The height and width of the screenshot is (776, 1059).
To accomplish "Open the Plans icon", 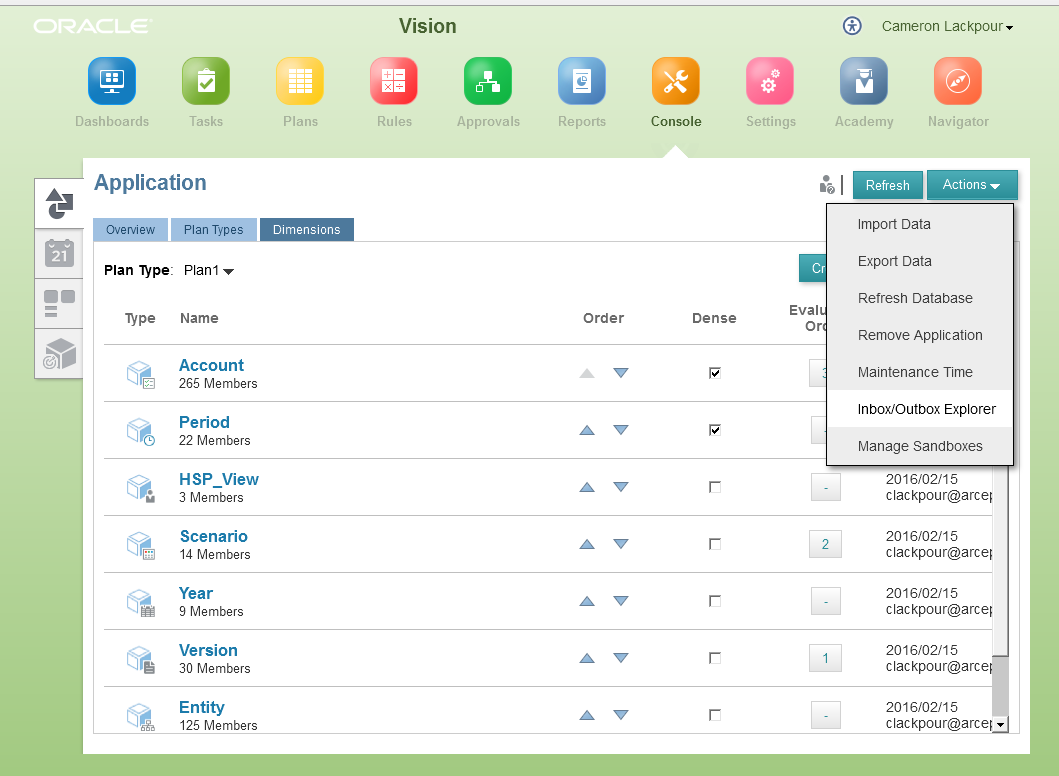I will pyautogui.click(x=300, y=81).
